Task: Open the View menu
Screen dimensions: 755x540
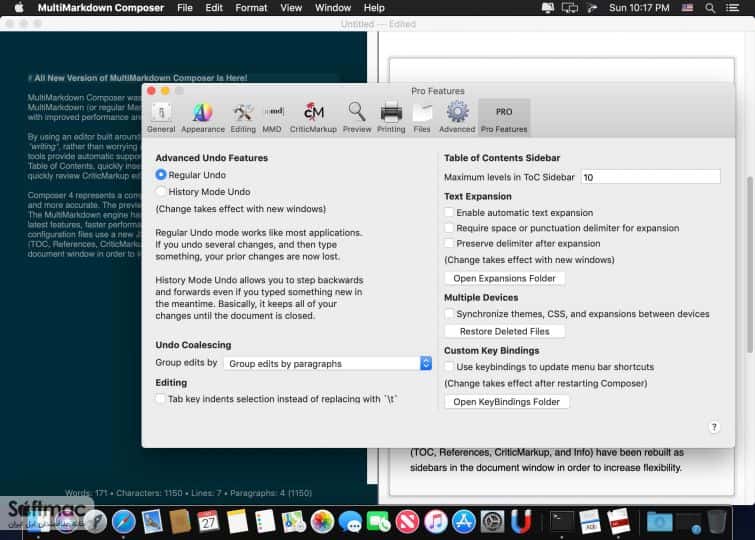Action: (x=291, y=8)
